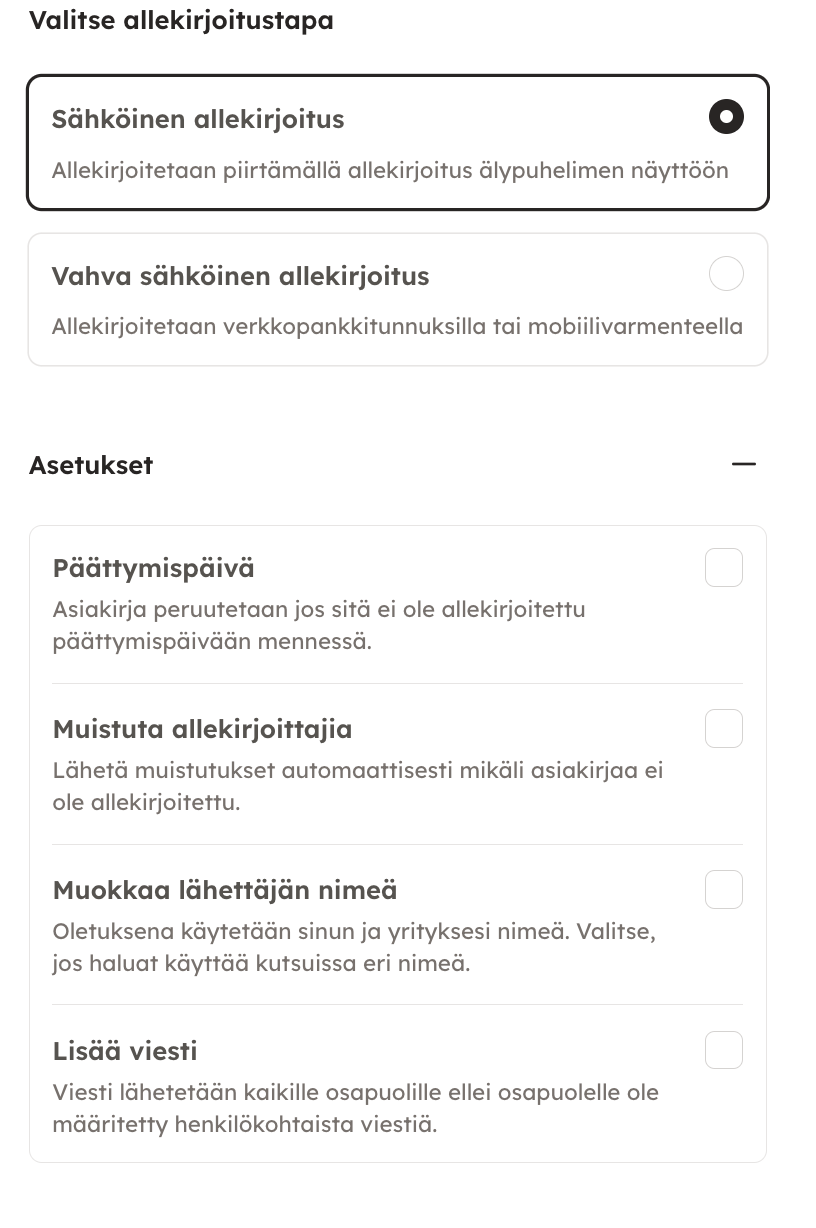Viewport: 816px width, 1228px height.
Task: Tick the Muistuta allekirjoittajia checkbox
Action: 724,729
